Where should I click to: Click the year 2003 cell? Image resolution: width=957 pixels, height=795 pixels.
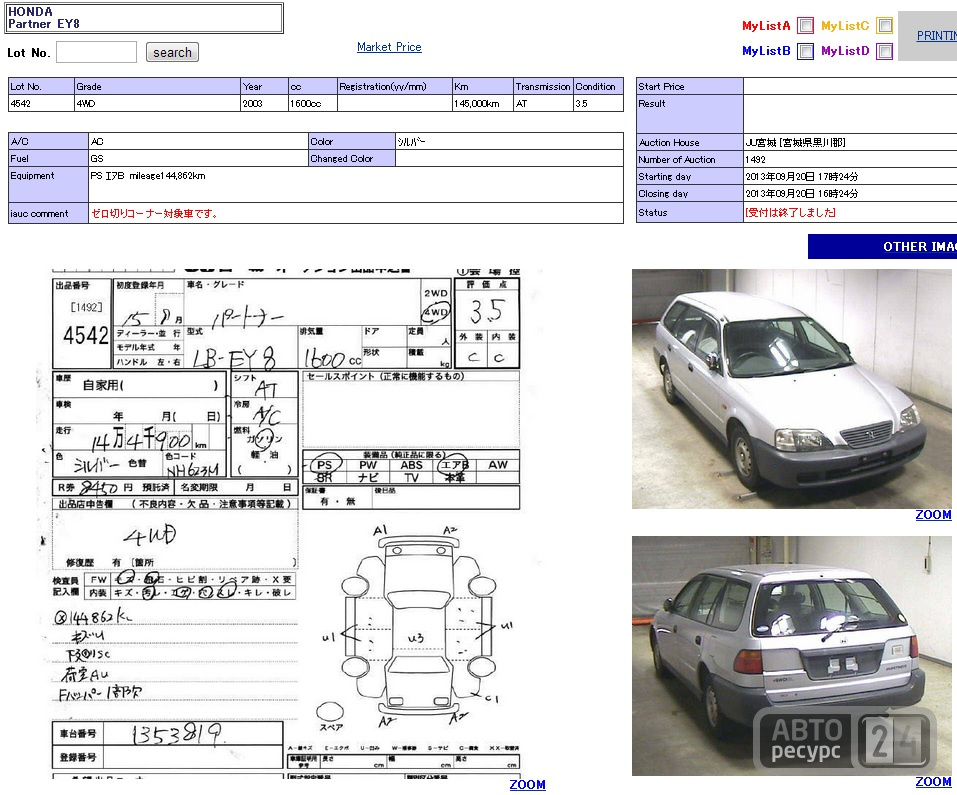pos(264,103)
